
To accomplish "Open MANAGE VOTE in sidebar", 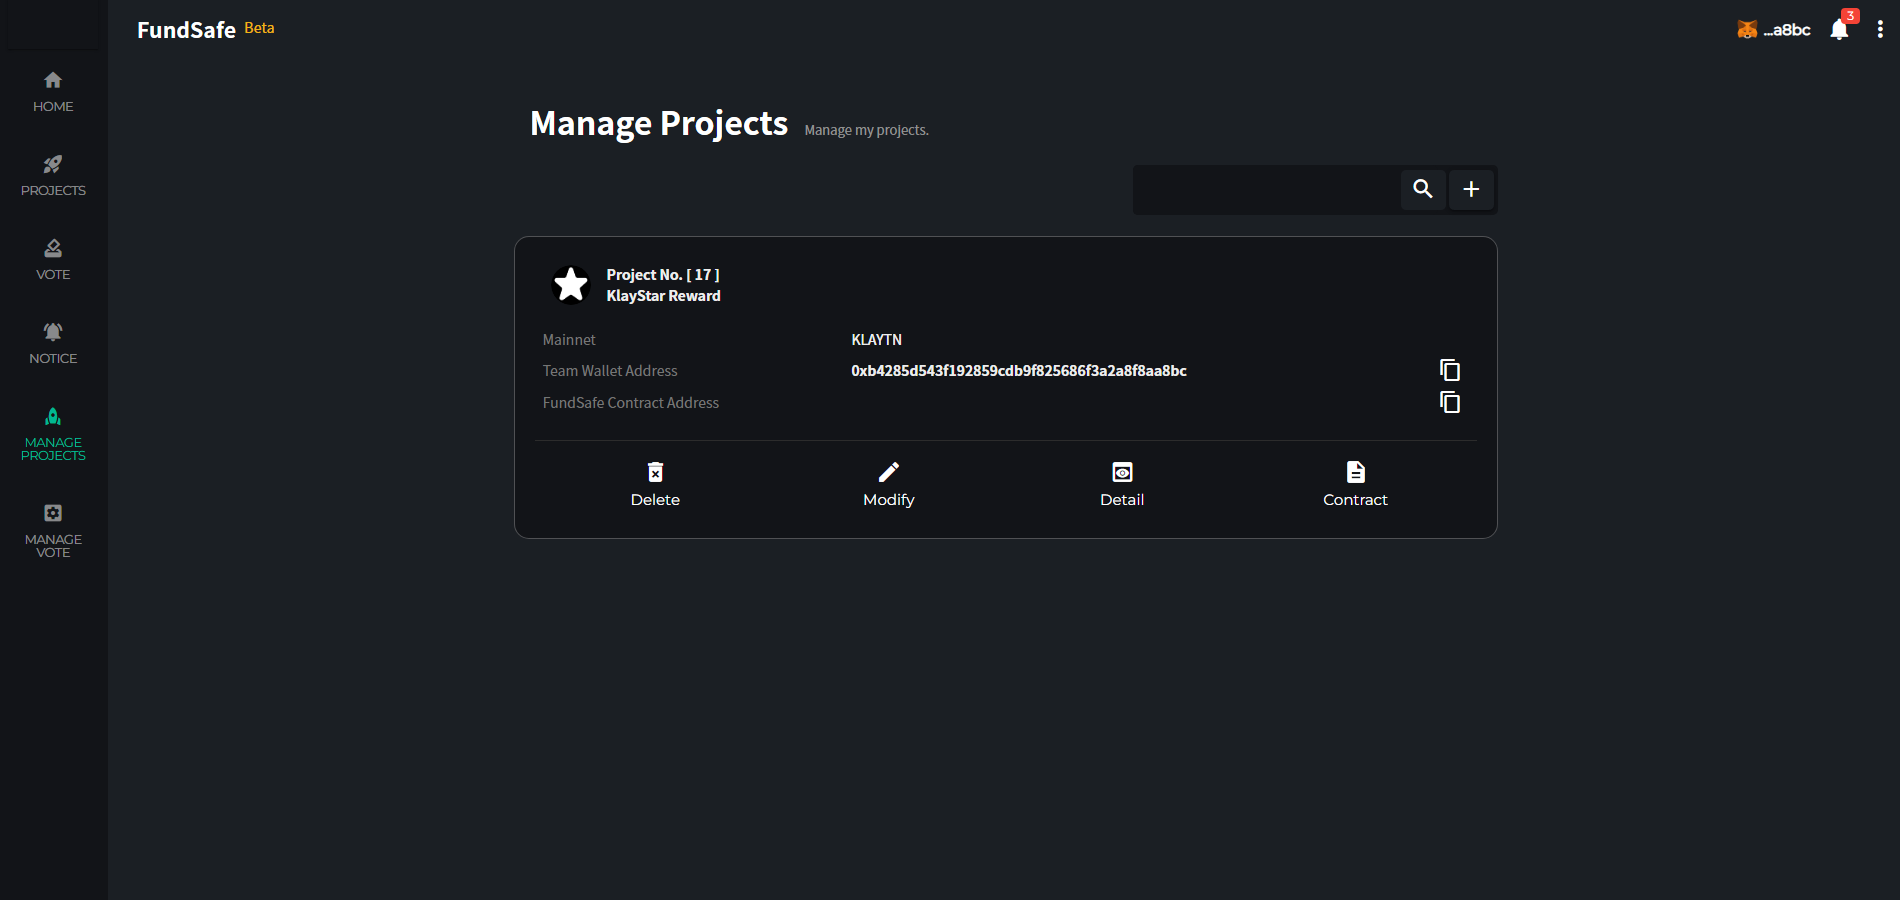I will 53,531.
